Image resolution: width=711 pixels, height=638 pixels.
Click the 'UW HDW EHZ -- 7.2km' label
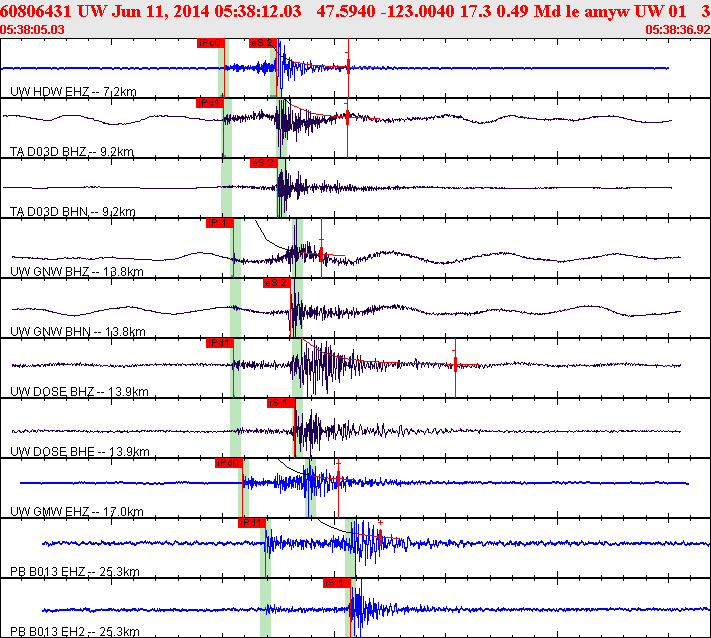coord(73,92)
